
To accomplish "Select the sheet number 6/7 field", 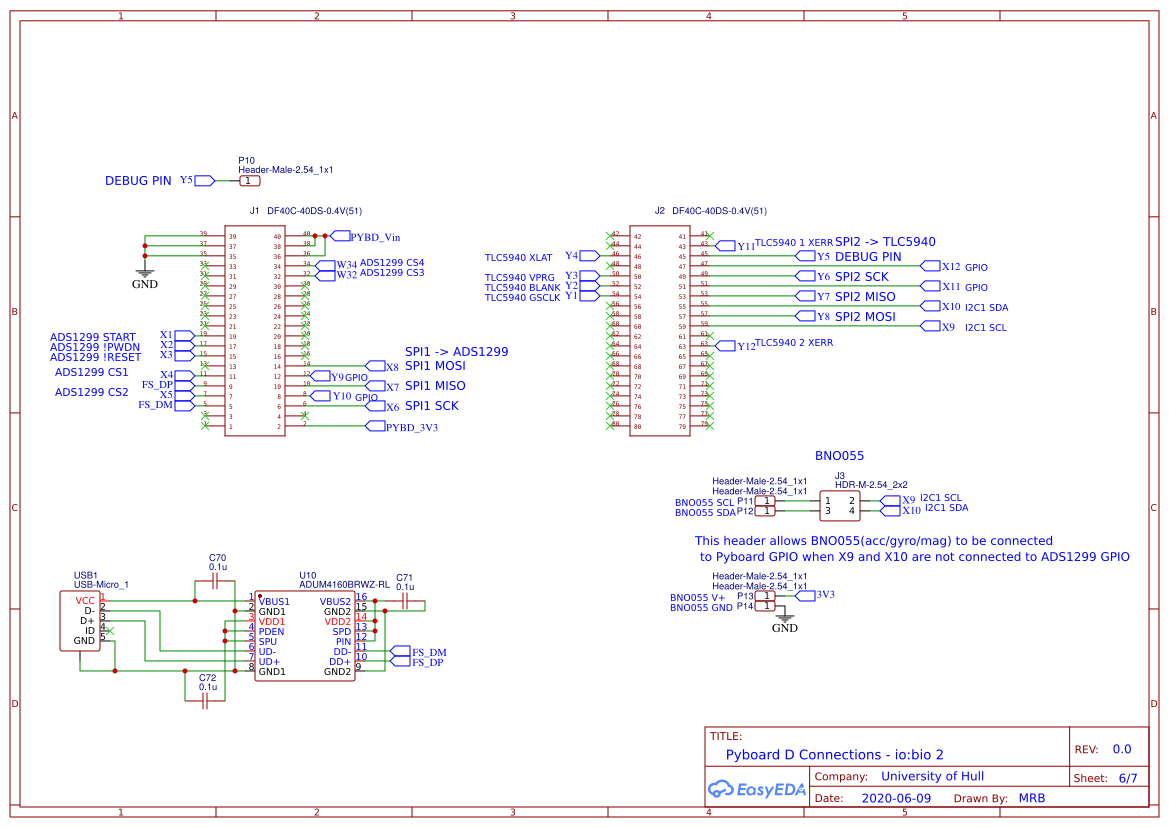I will point(1127,777).
